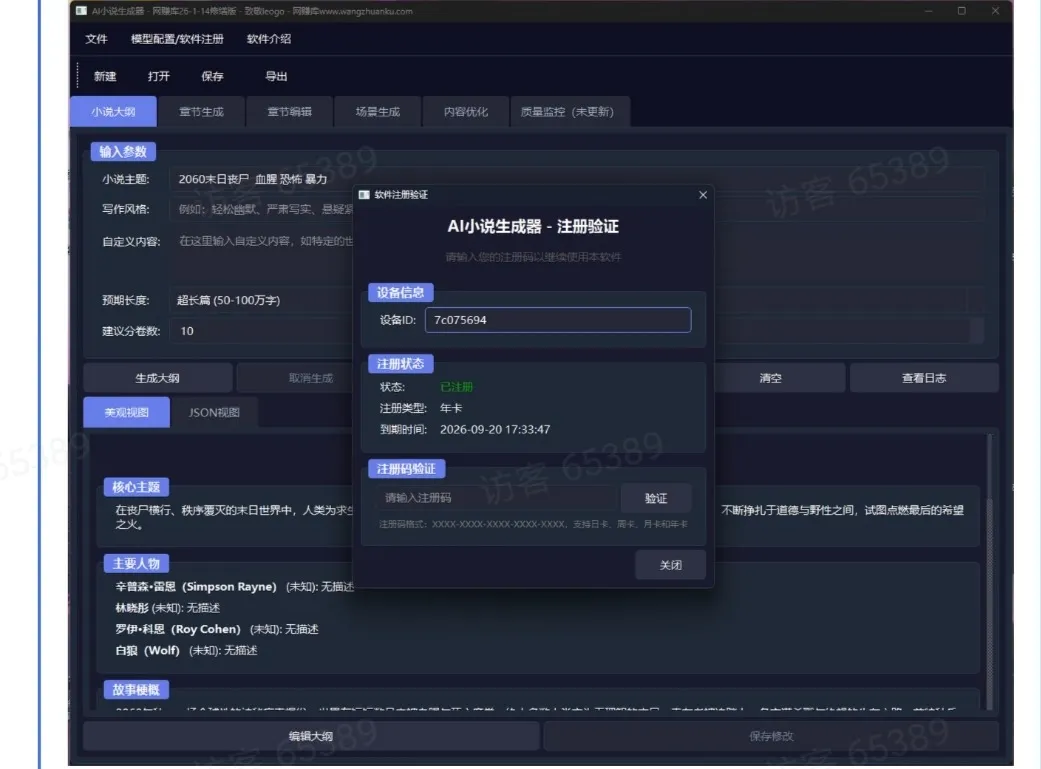Switch to the 场景生成 tab
The image size is (1041, 769).
378,112
